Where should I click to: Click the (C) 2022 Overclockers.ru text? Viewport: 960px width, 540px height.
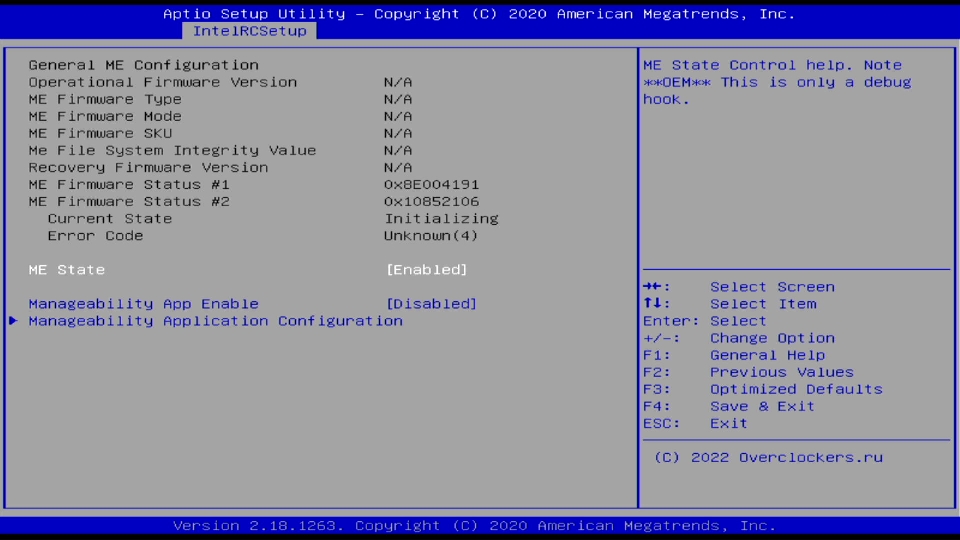pos(768,457)
